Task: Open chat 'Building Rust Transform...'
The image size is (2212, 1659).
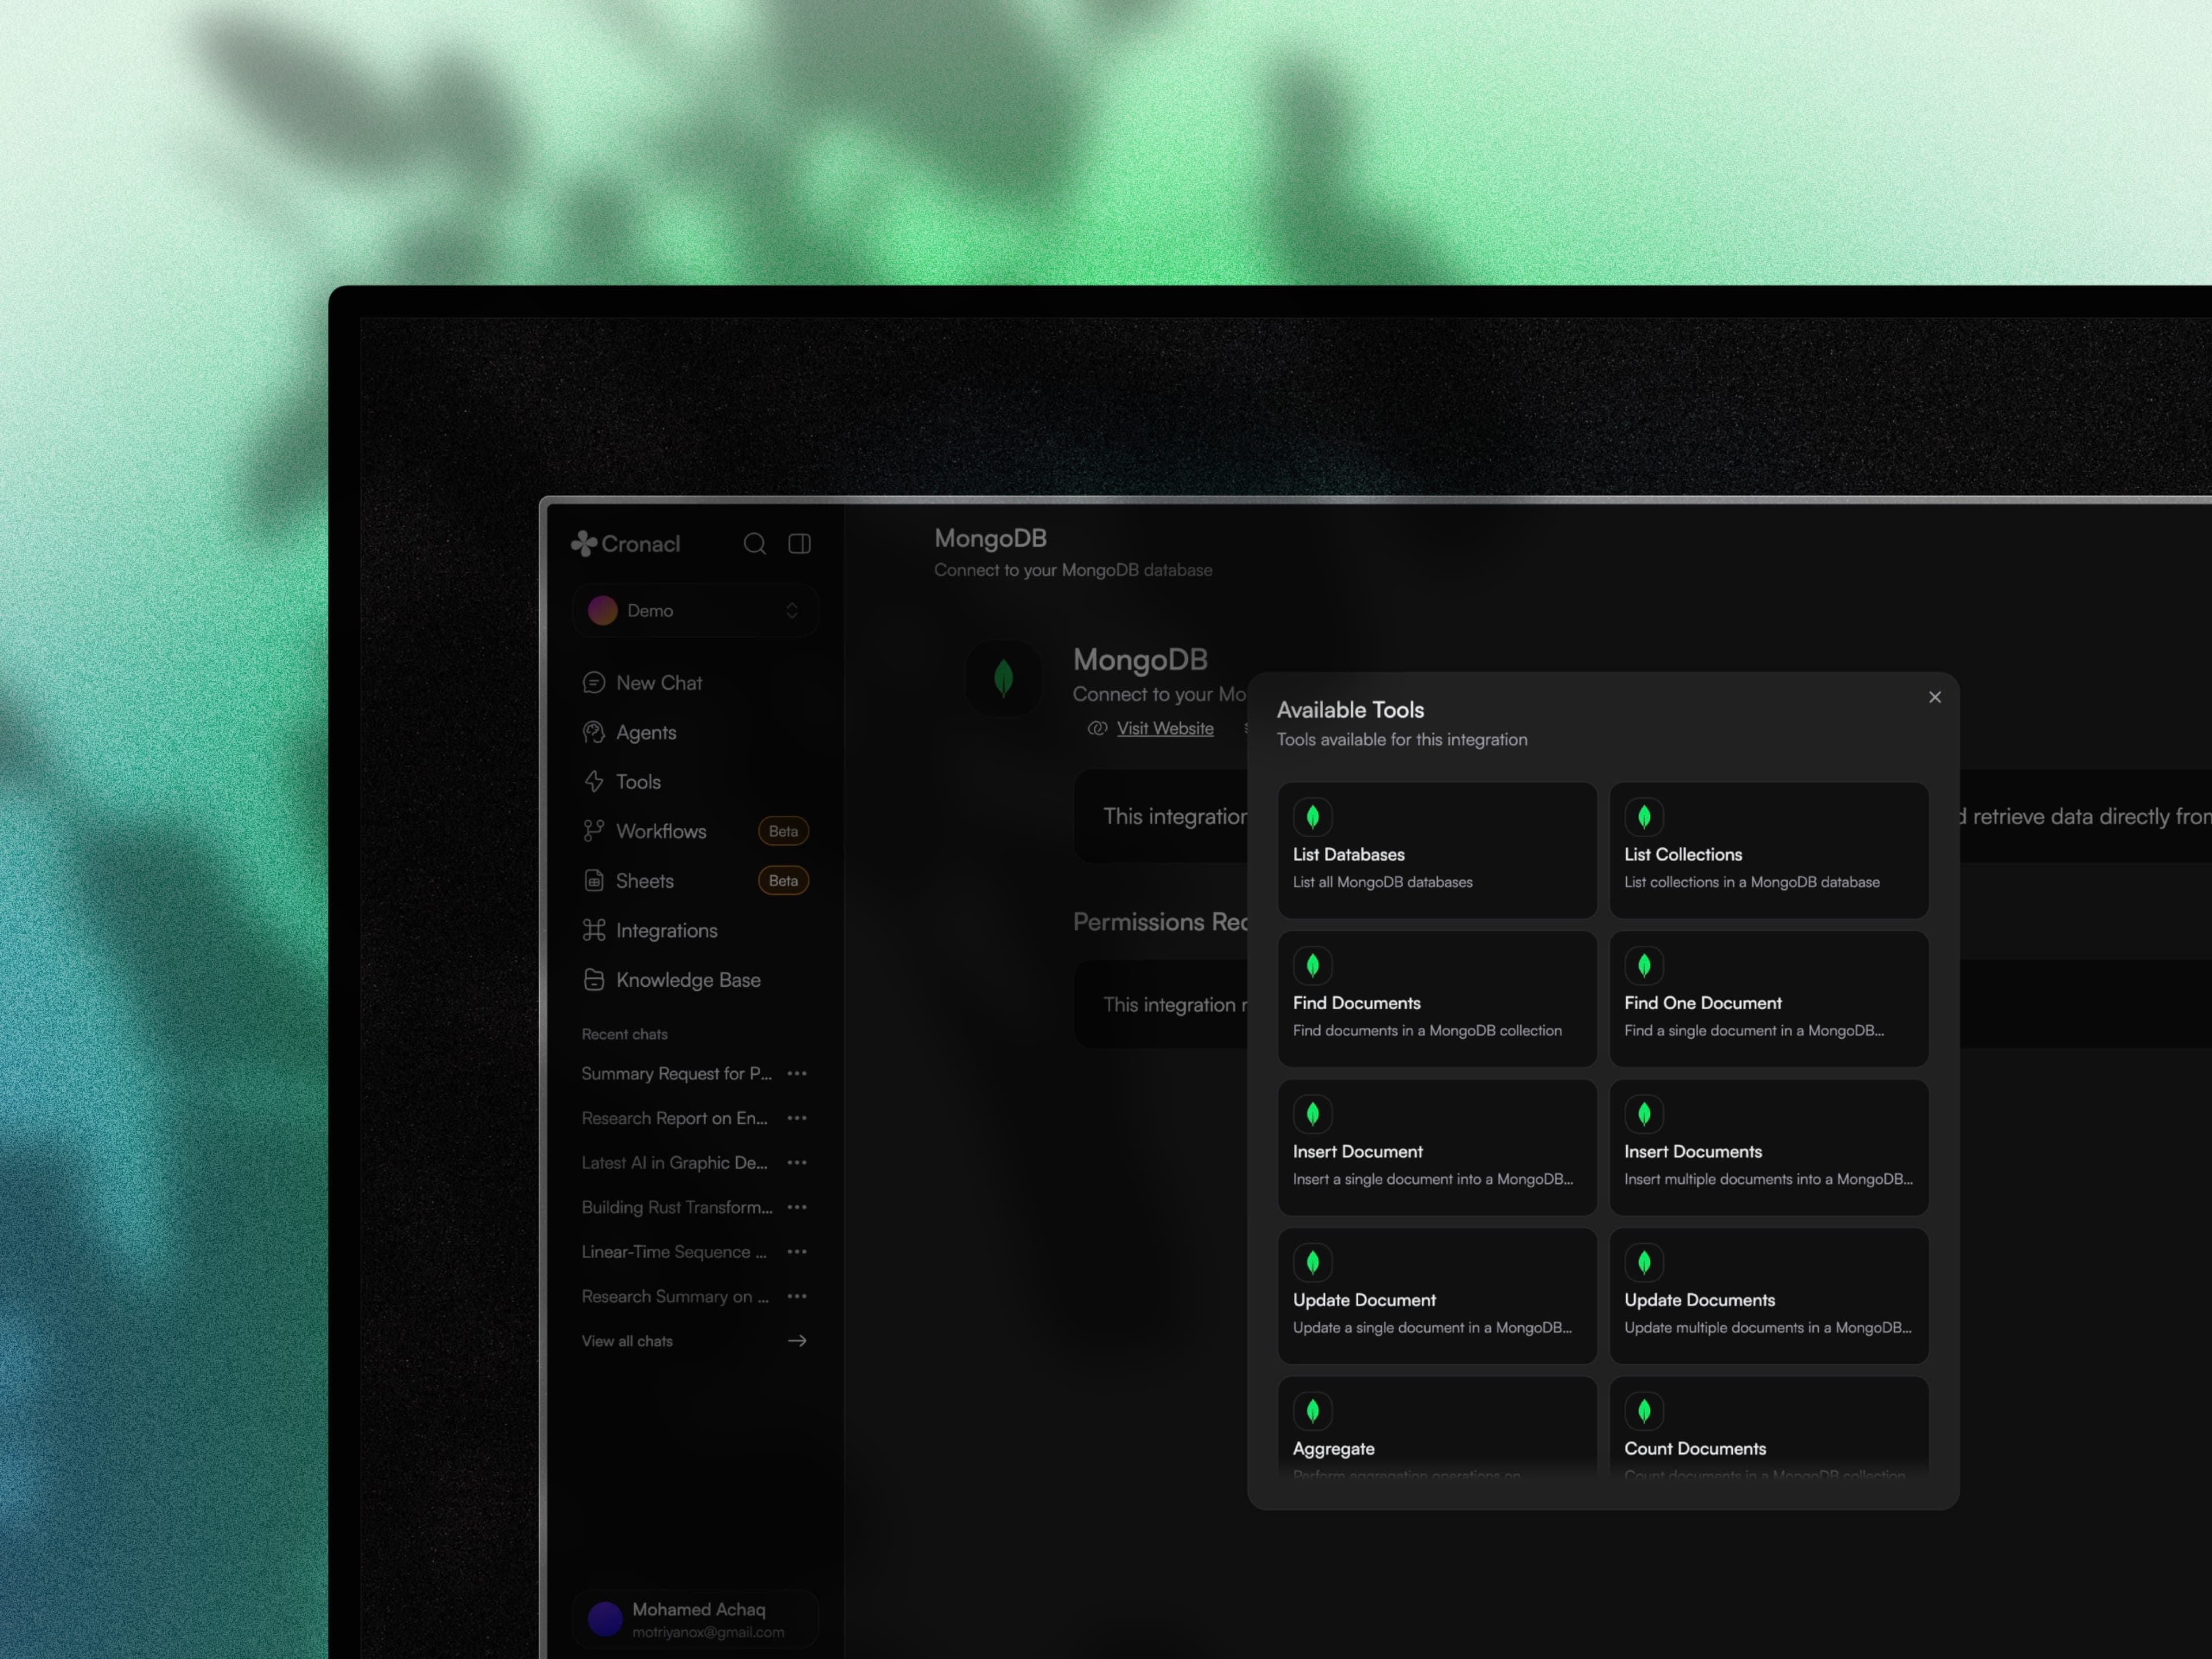Action: coord(677,1208)
